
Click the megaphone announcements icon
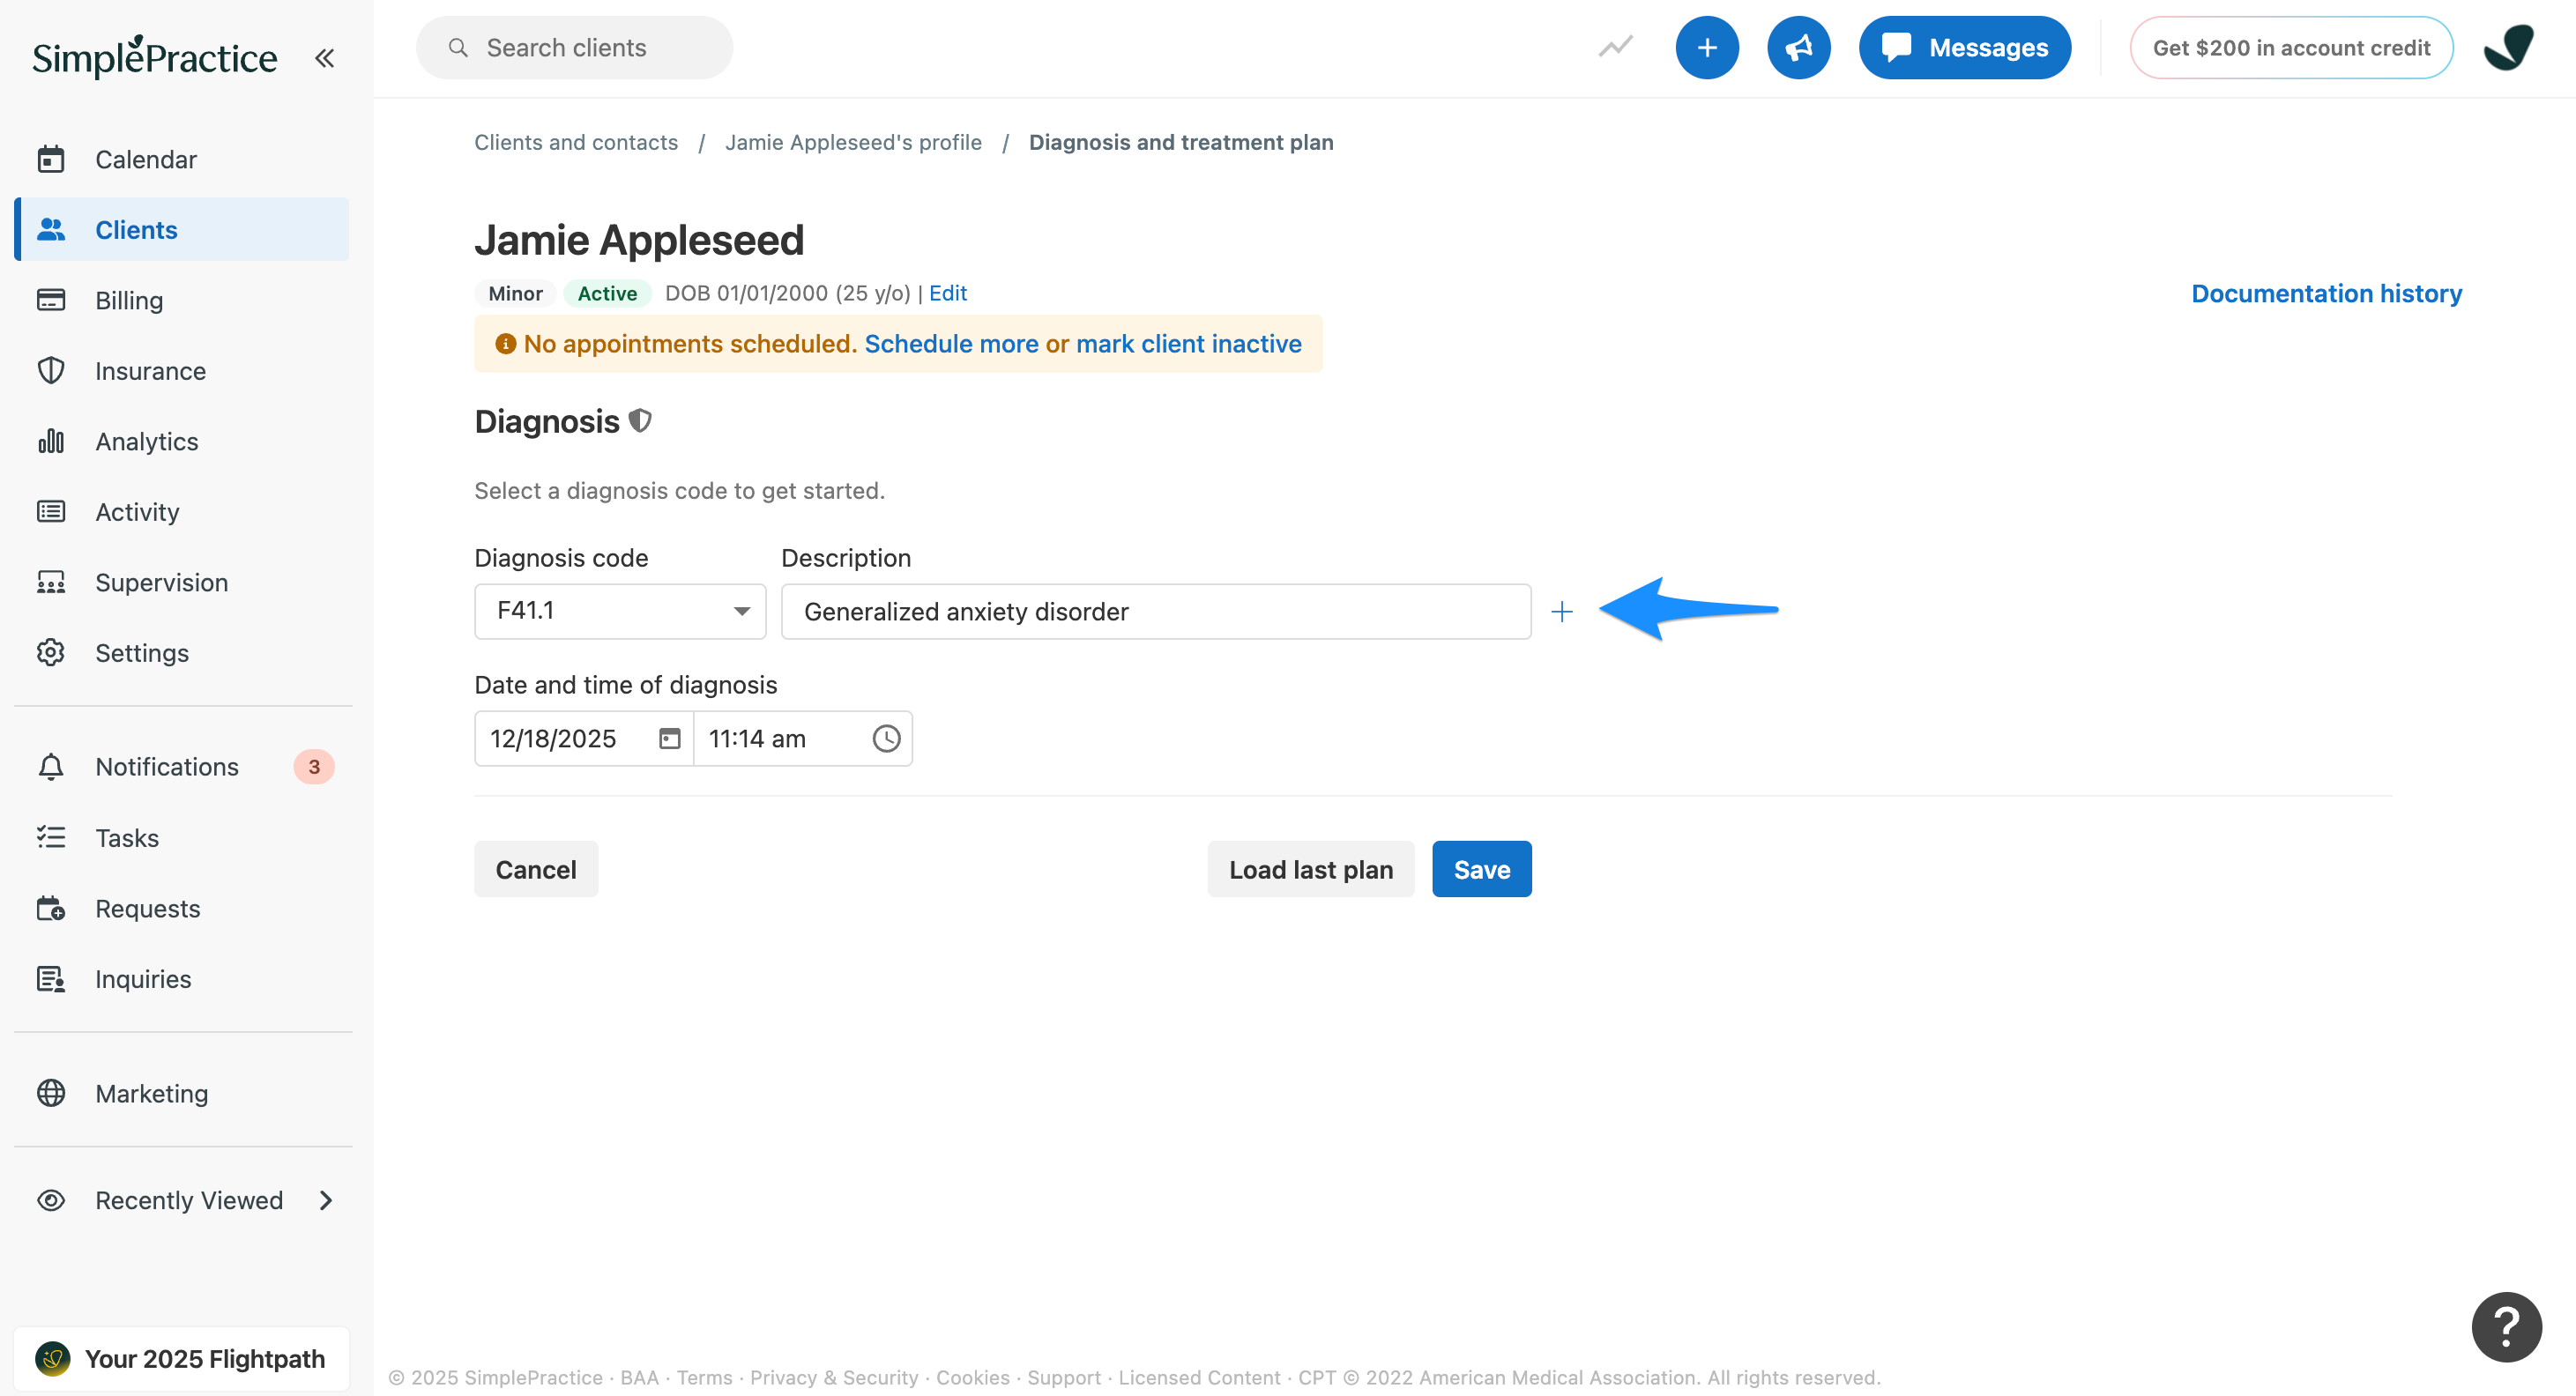tap(1798, 47)
